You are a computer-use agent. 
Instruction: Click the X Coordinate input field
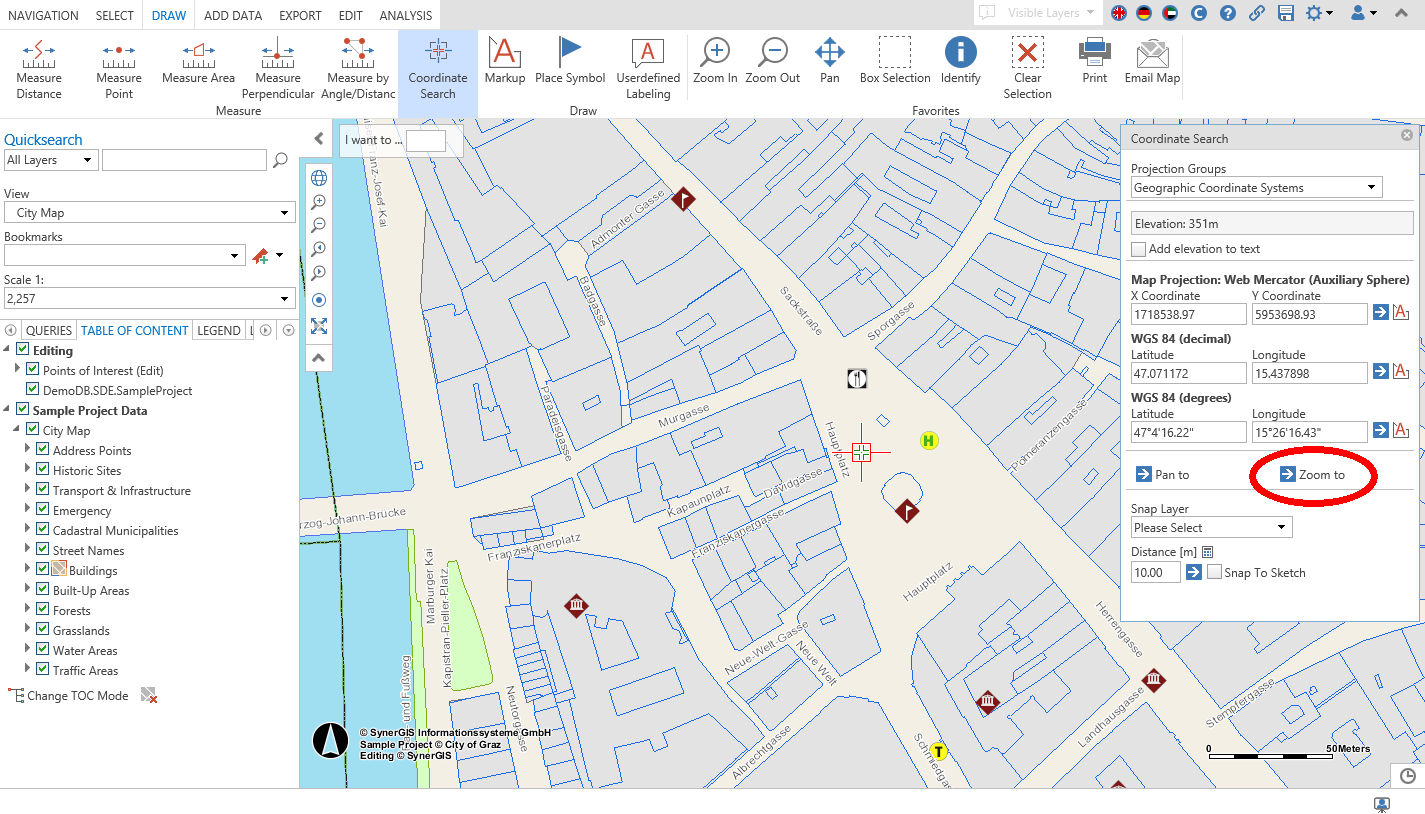1186,313
